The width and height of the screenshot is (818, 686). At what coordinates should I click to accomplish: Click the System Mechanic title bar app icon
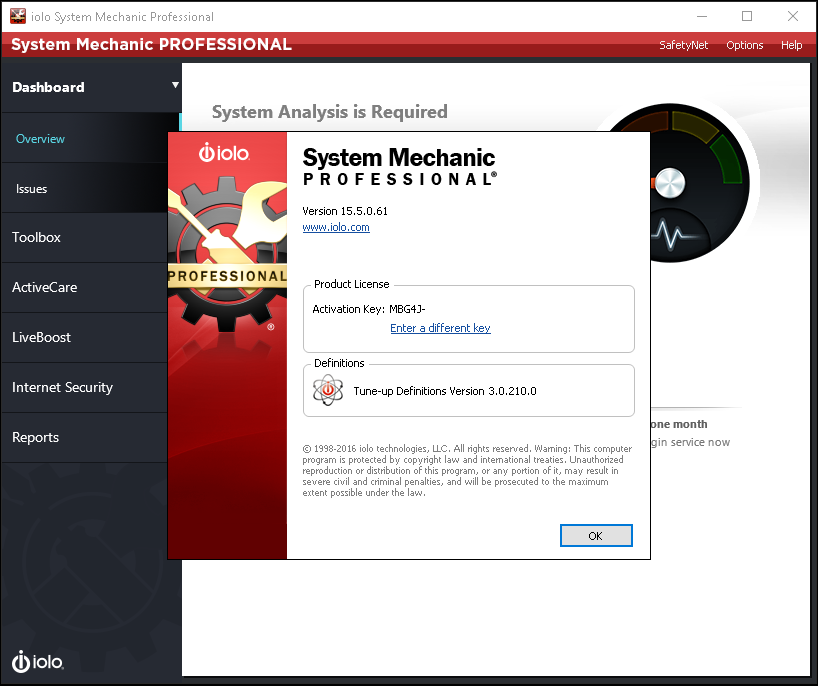coord(18,16)
